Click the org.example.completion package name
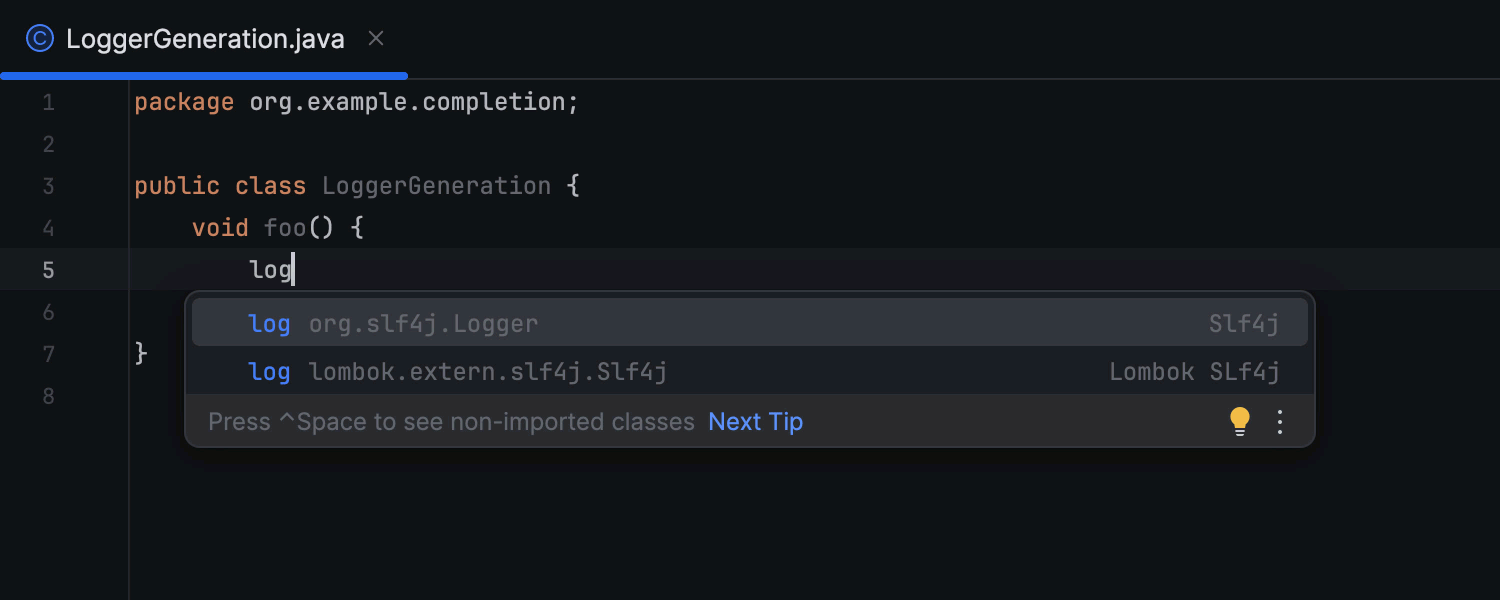1500x600 pixels. coord(408,102)
